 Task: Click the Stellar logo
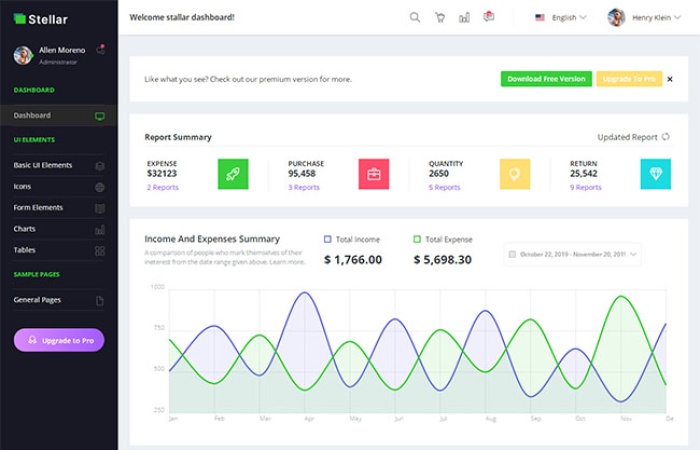(x=41, y=19)
